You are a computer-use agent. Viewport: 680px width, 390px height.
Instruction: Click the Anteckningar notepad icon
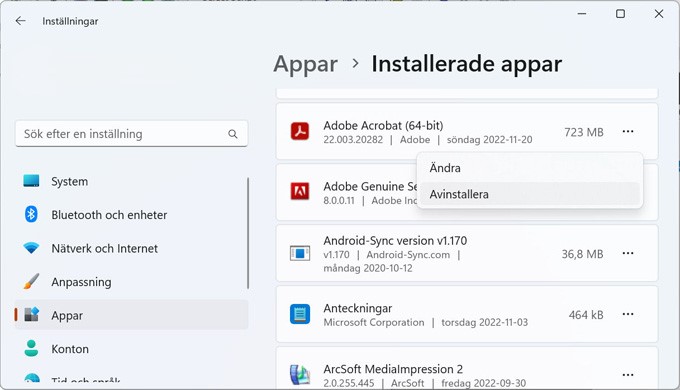tap(300, 314)
